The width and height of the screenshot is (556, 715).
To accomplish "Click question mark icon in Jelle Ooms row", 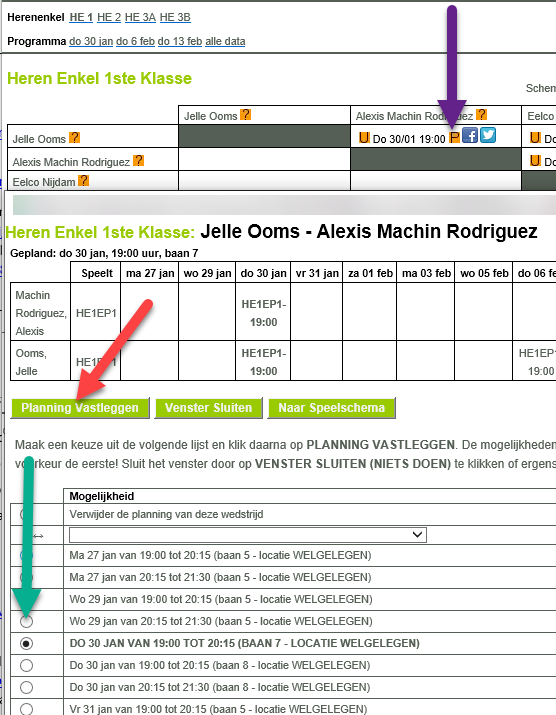I will 74,138.
